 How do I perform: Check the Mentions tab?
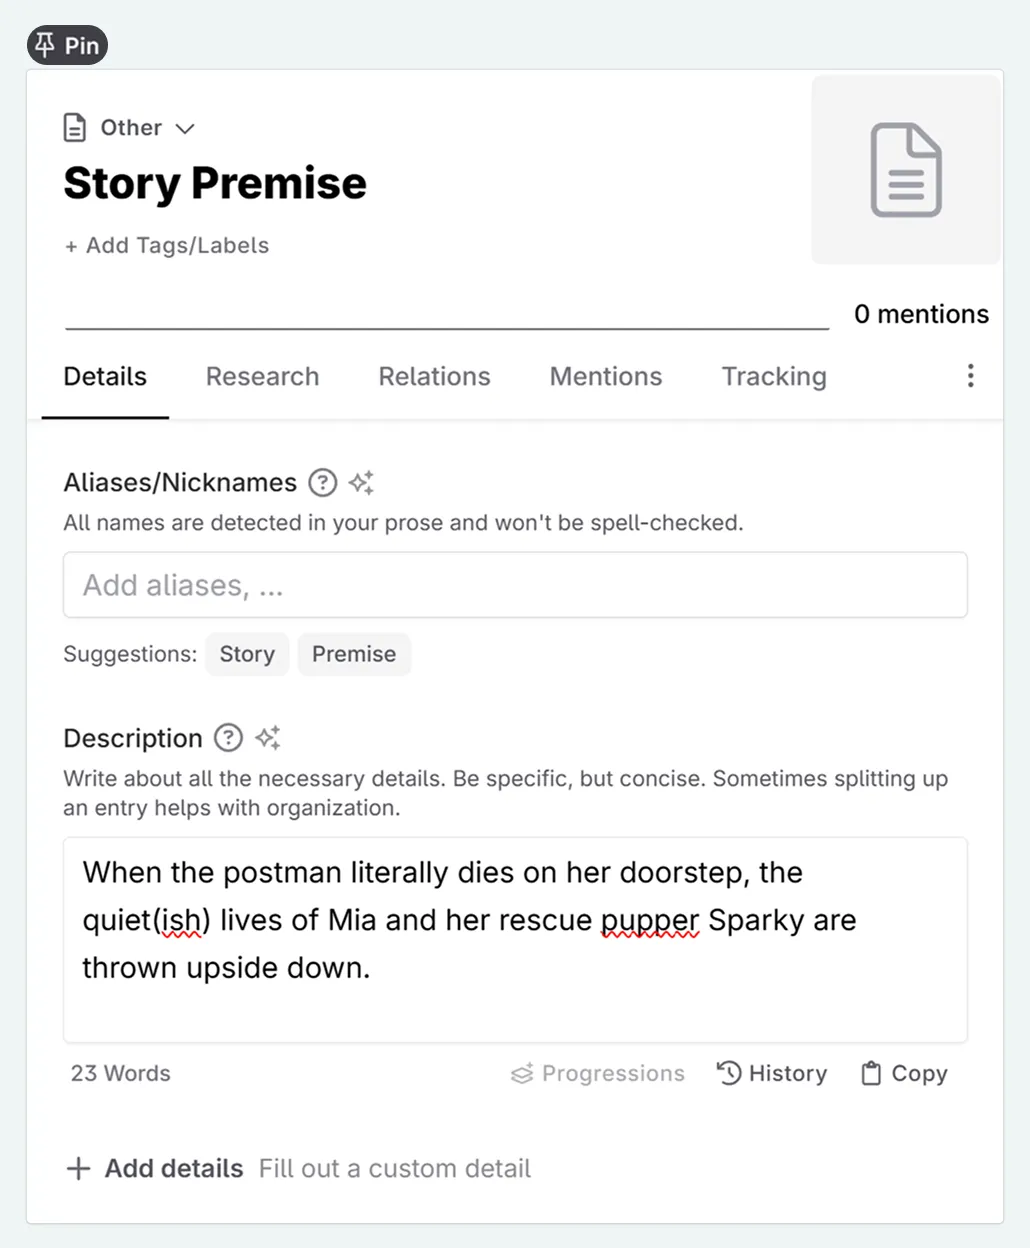(x=605, y=377)
